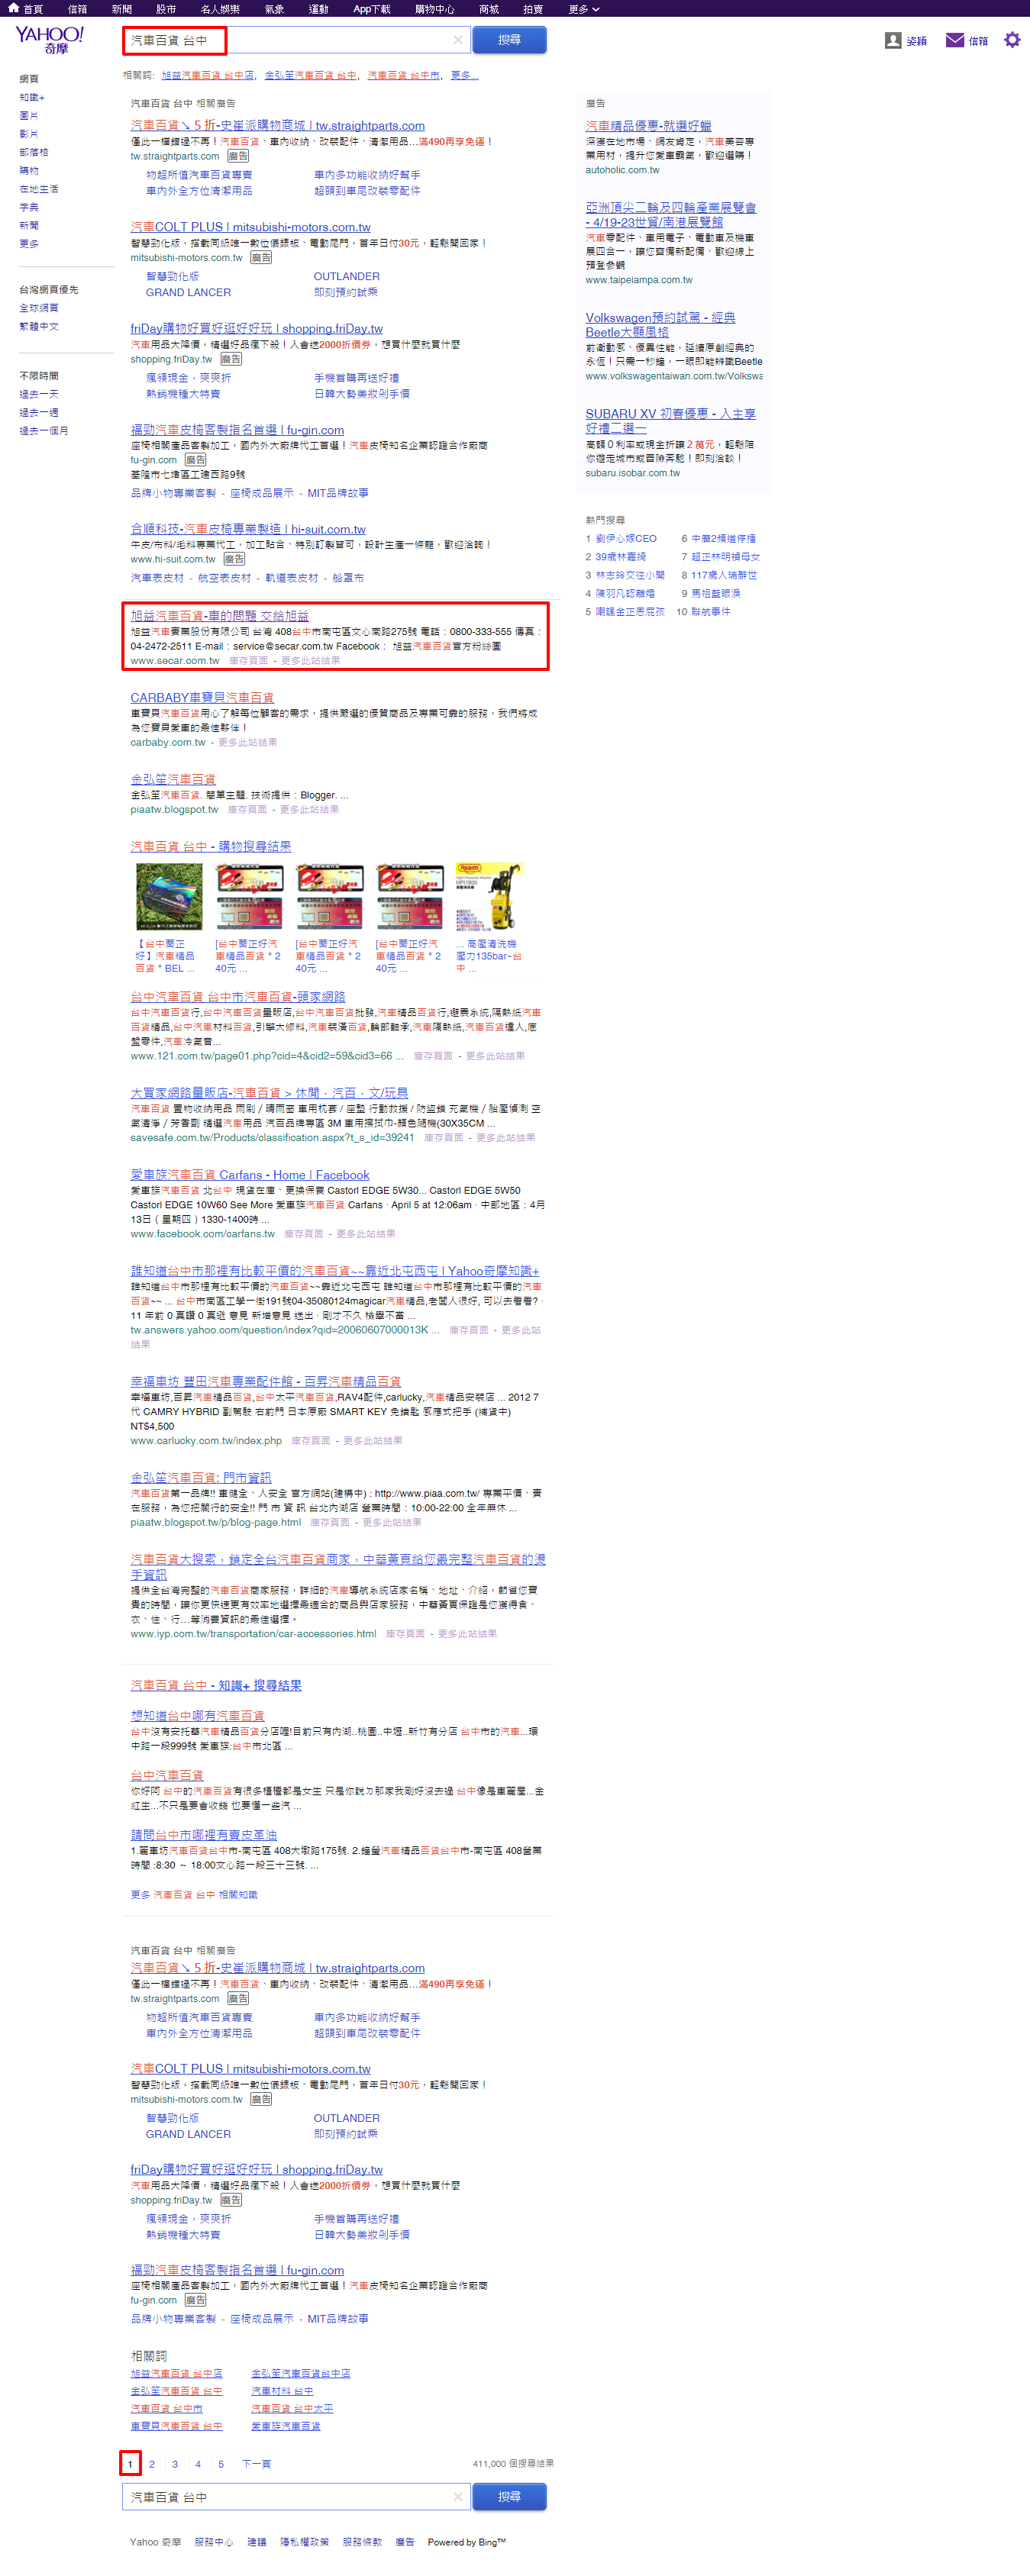
Task: Open 想知道台中哪有汽車百貨 knowledge question
Action: click(x=197, y=1715)
